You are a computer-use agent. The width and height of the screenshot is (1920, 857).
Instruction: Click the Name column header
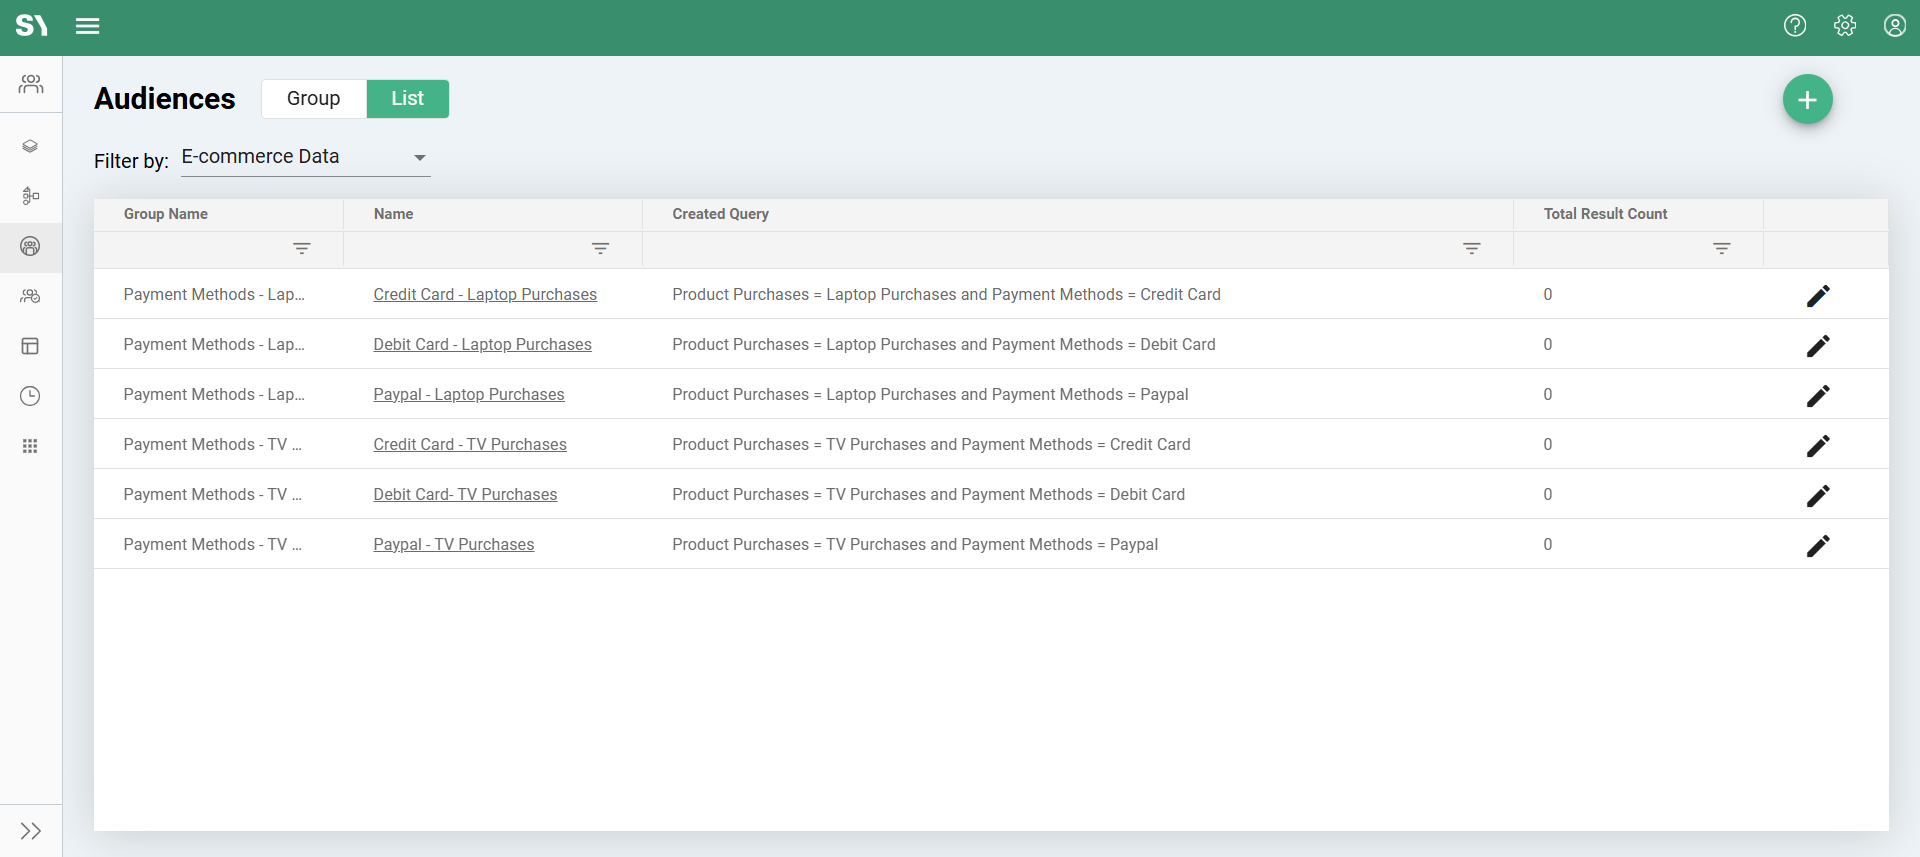point(393,214)
